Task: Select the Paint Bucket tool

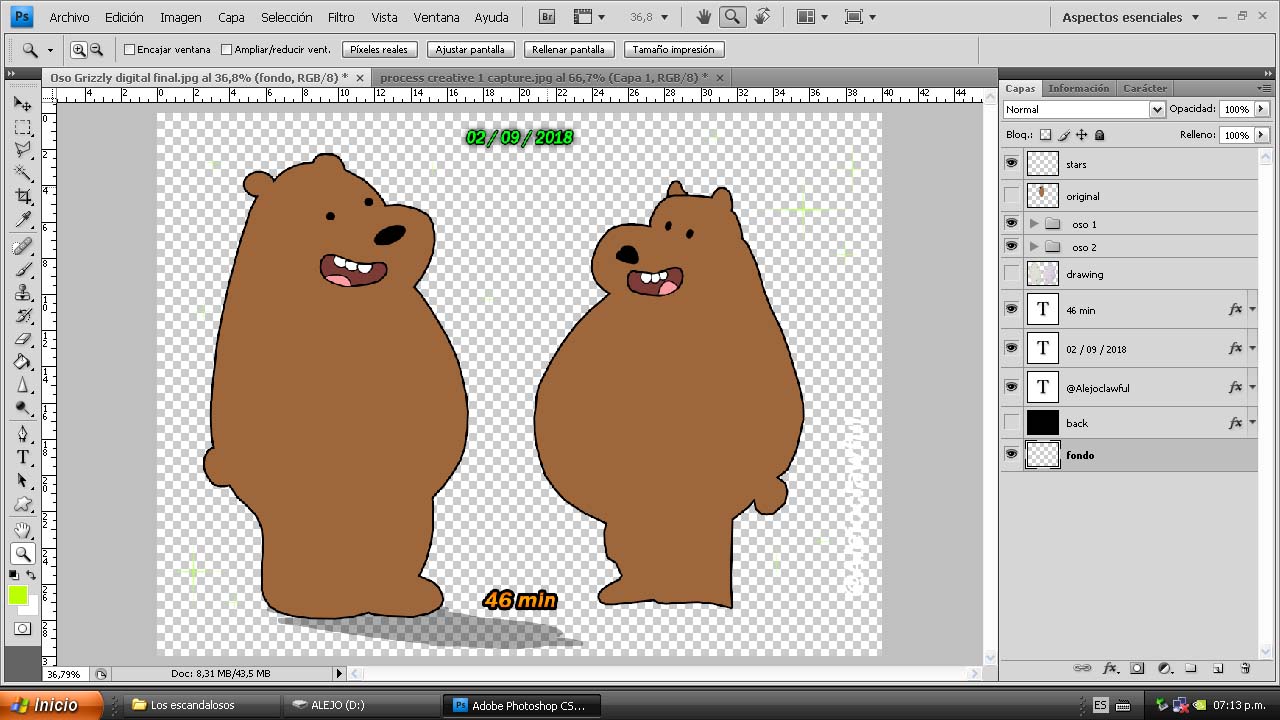Action: 23,363
